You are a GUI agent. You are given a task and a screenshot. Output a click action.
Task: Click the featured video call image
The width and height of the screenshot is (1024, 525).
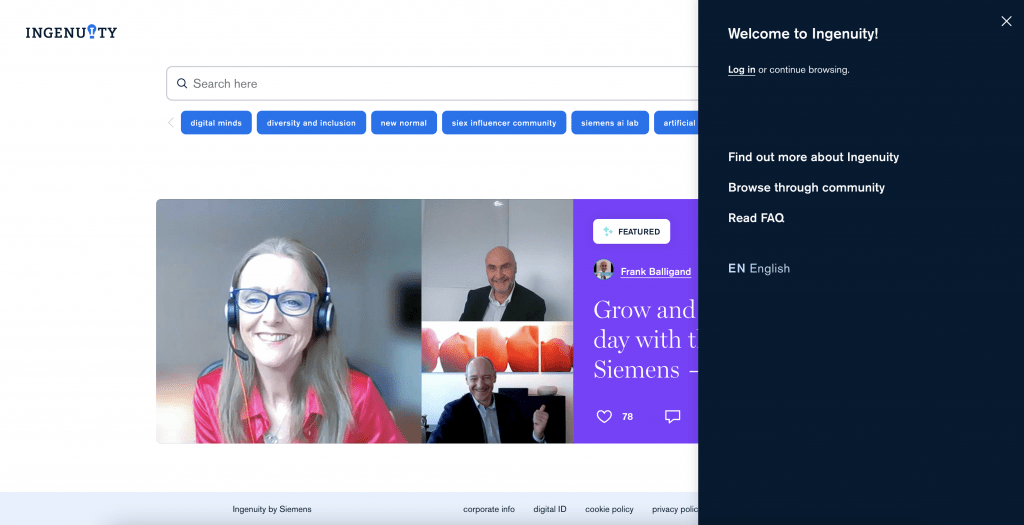pyautogui.click(x=364, y=321)
